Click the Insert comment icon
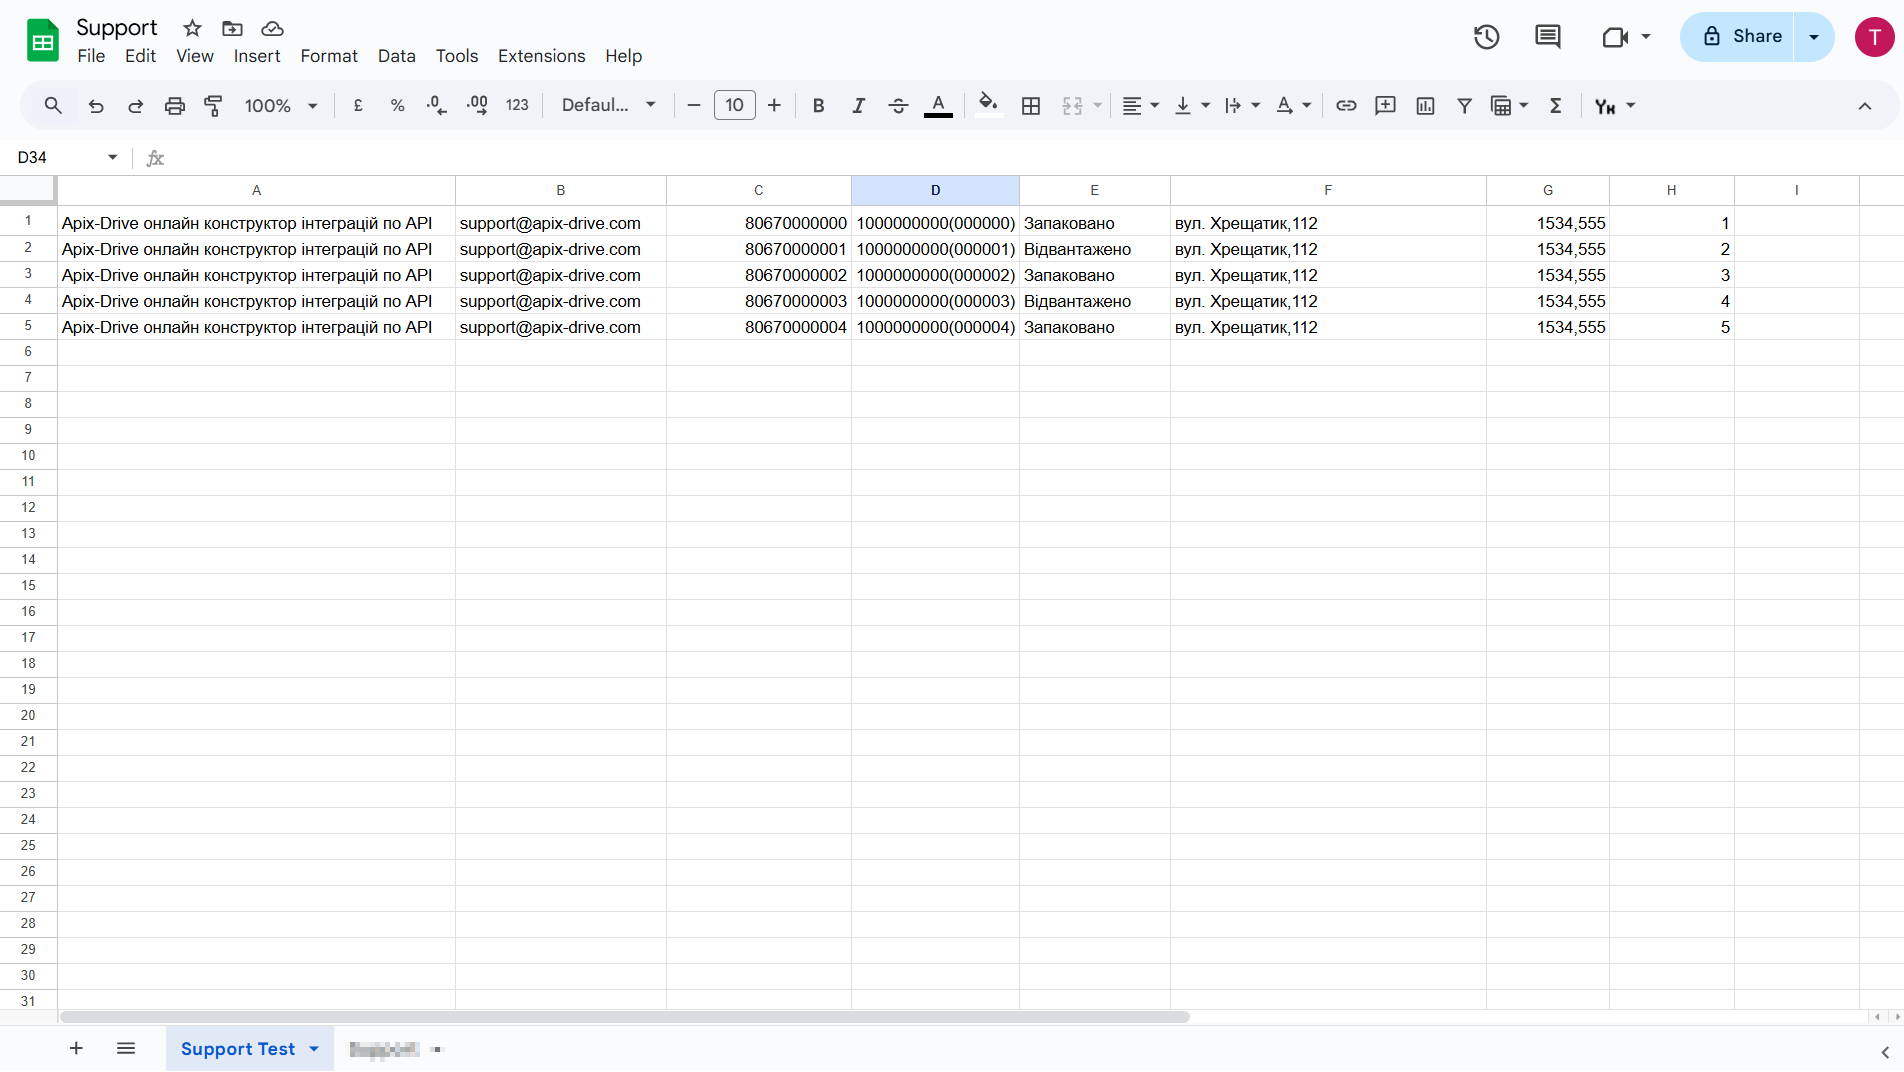 [x=1385, y=105]
